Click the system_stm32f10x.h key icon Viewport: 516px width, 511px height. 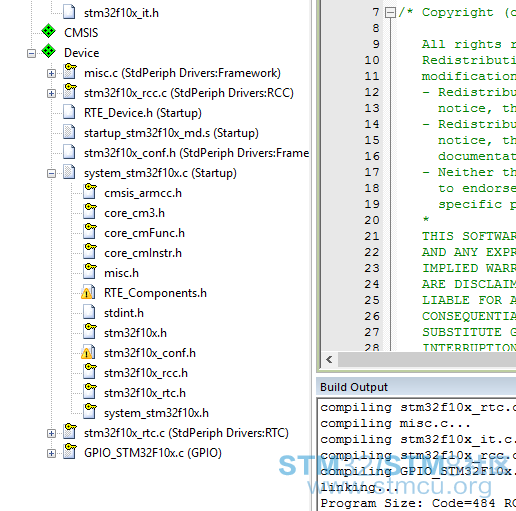pyautogui.click(x=90, y=411)
